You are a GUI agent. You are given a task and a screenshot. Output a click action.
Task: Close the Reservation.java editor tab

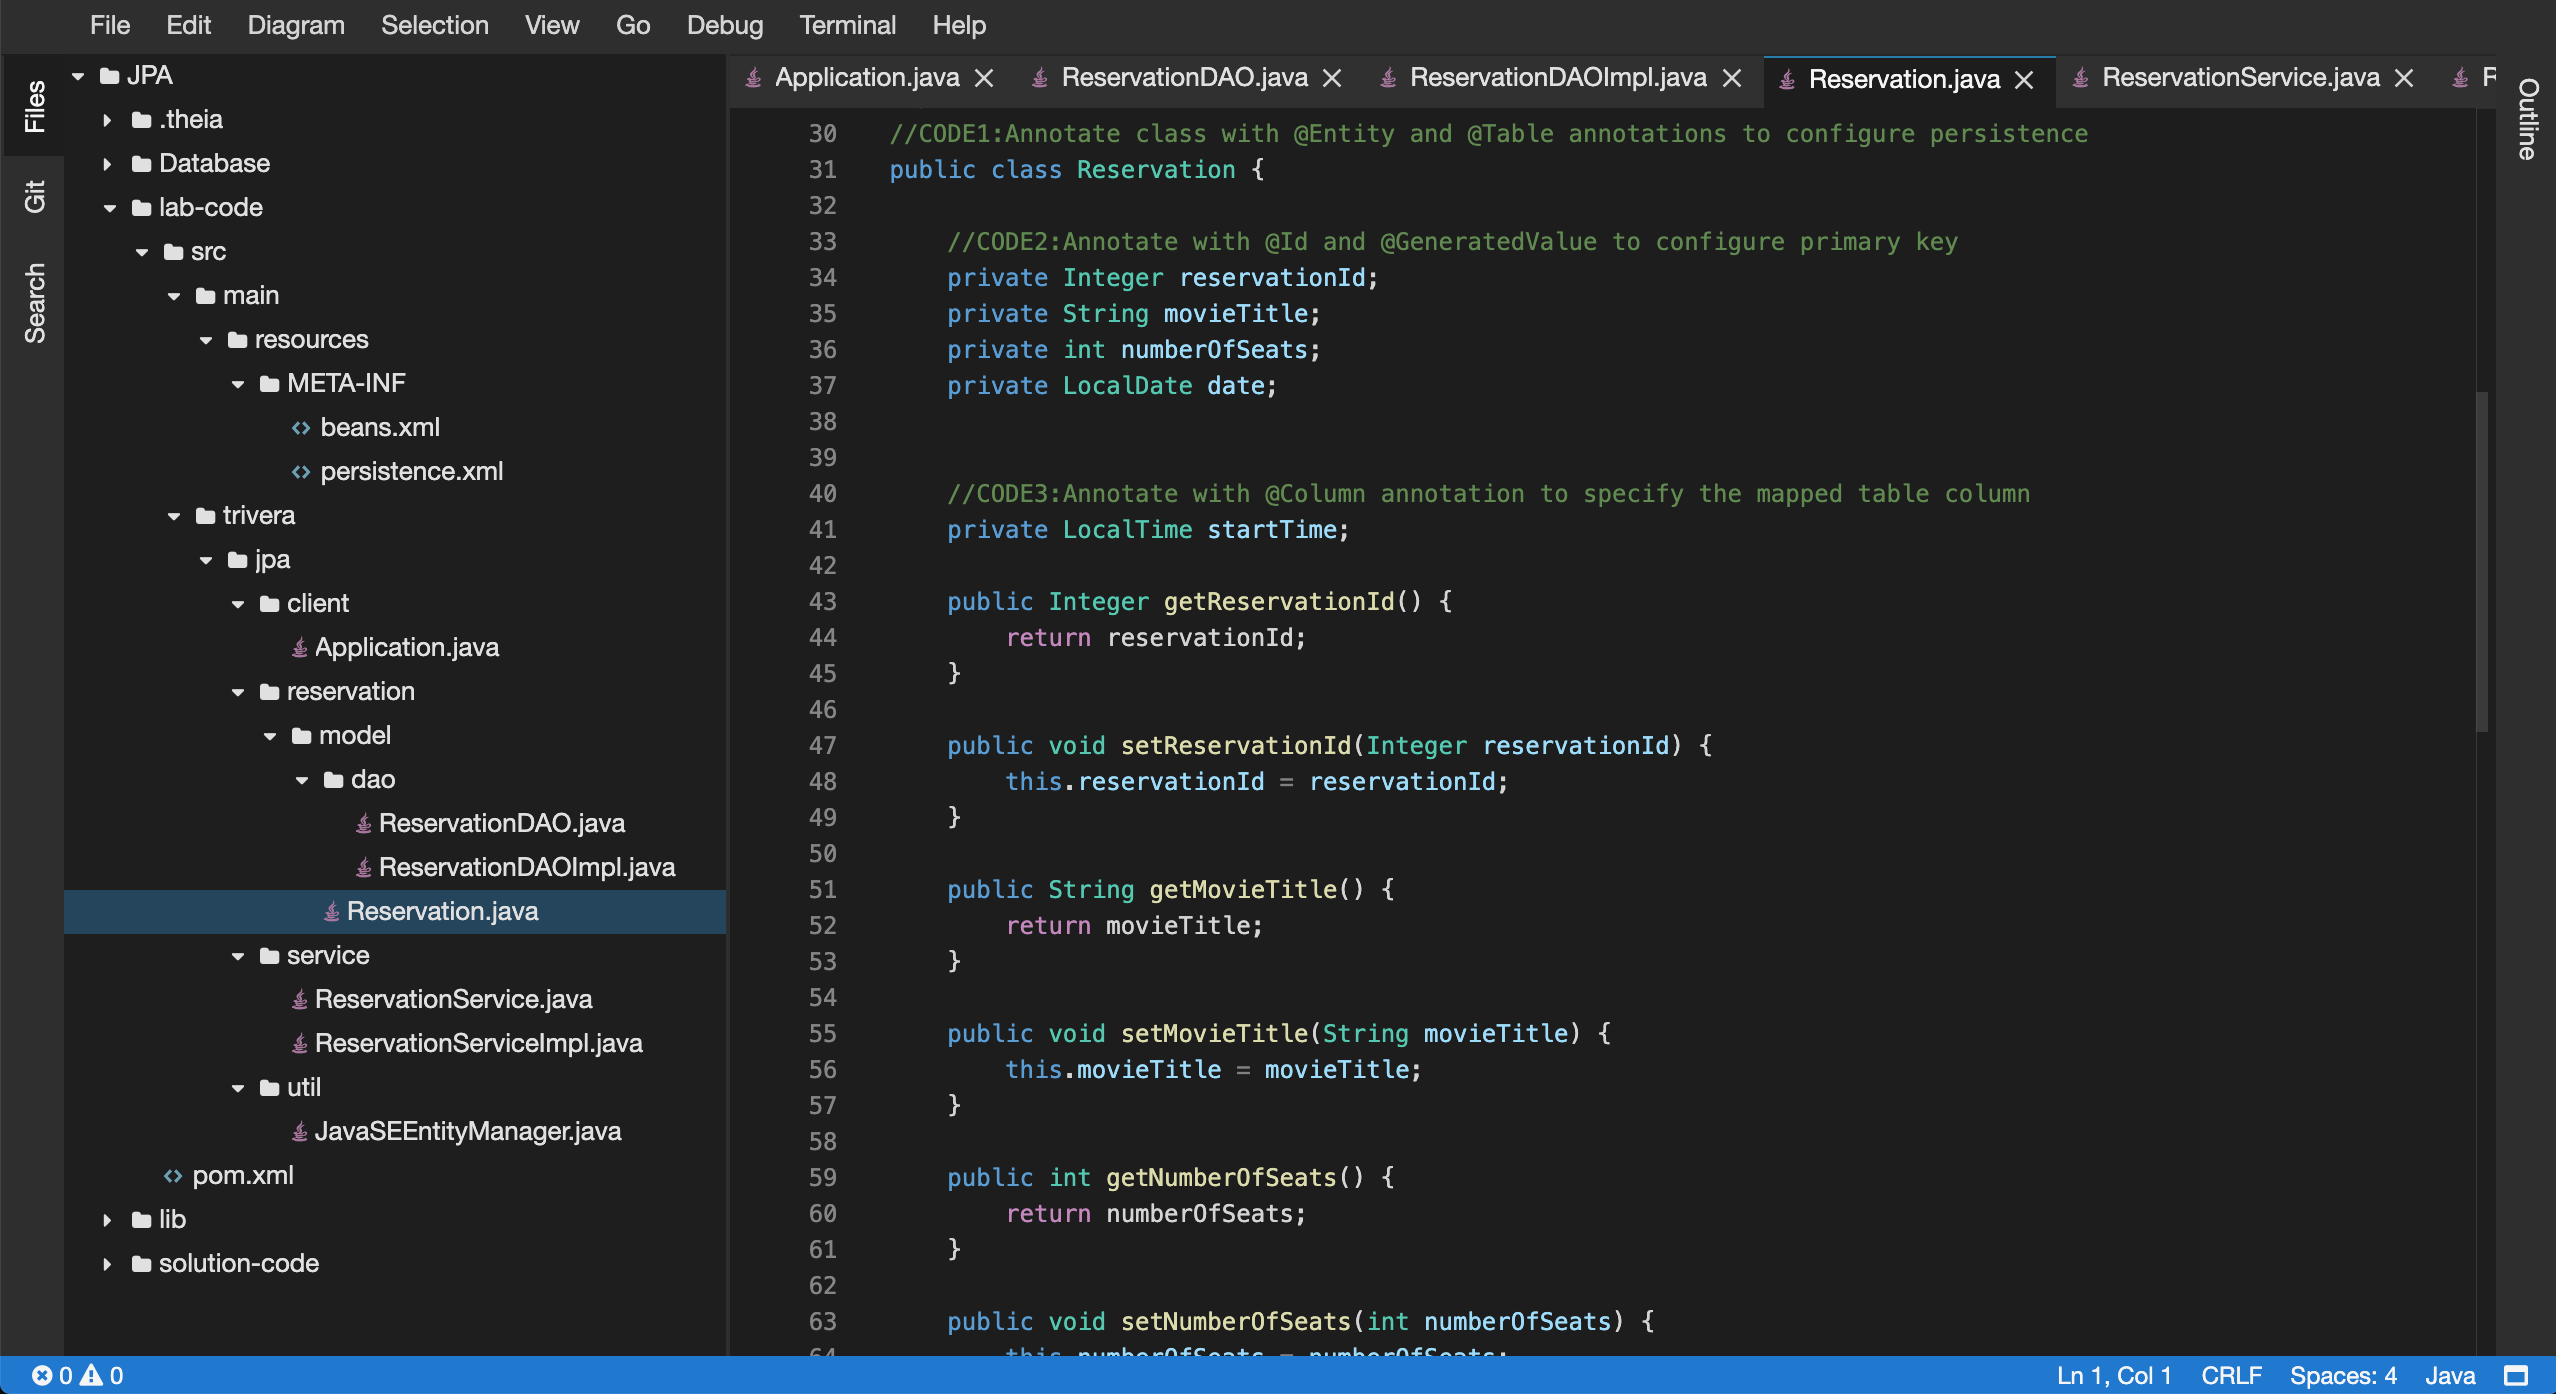[x=2024, y=80]
